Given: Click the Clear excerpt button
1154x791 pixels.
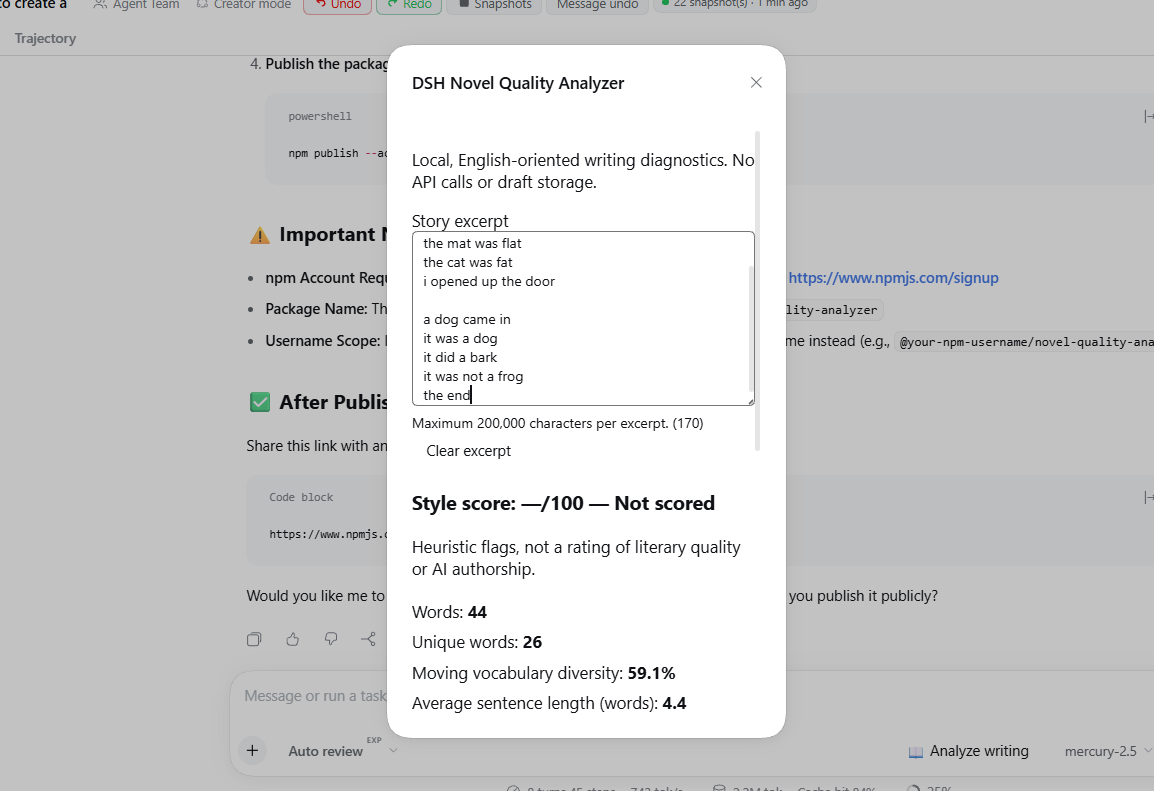Looking at the screenshot, I should 468,451.
